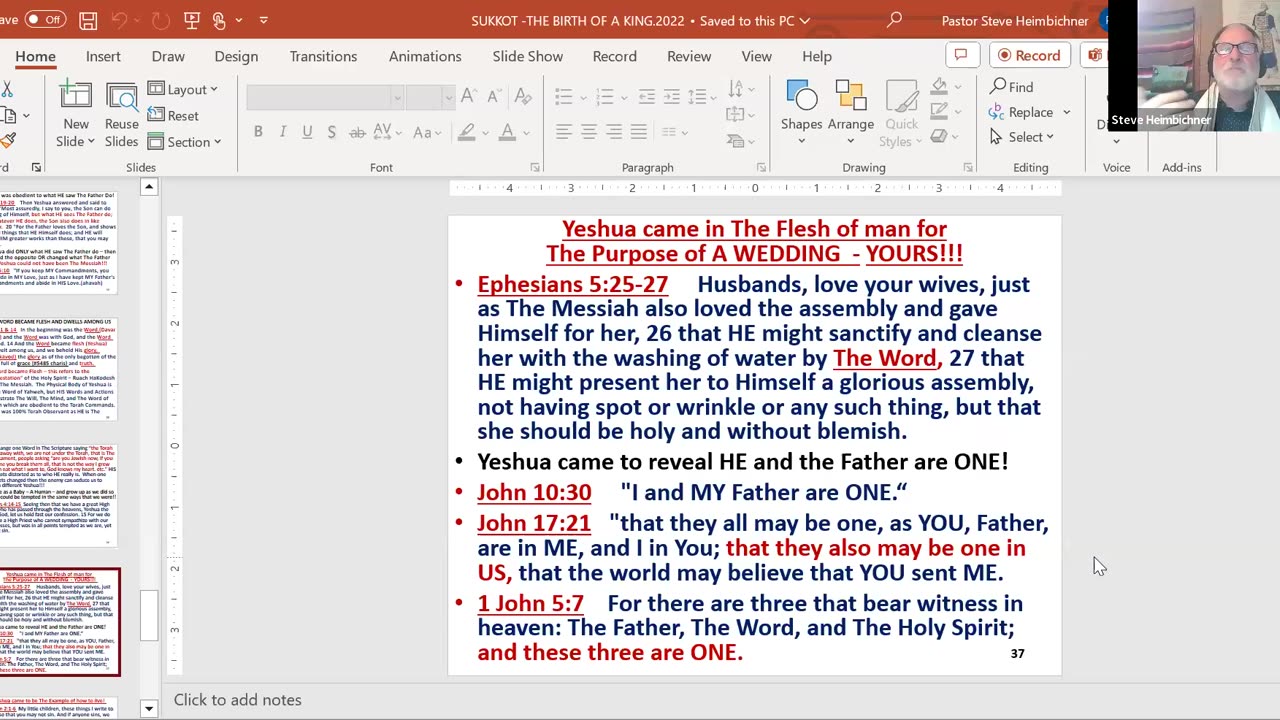Viewport: 1280px width, 720px height.
Task: Click the Undo arrow icon
Action: 120,20
